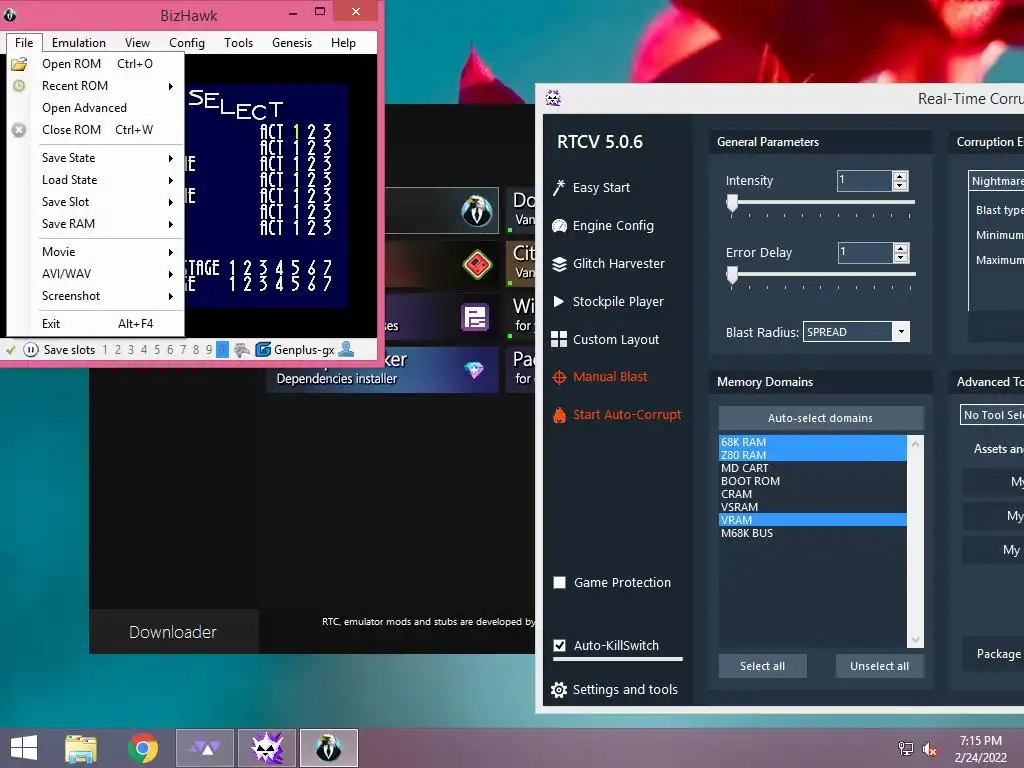Deselect 68K RAM memory domain
1024x768 pixels.
pyautogui.click(x=813, y=442)
